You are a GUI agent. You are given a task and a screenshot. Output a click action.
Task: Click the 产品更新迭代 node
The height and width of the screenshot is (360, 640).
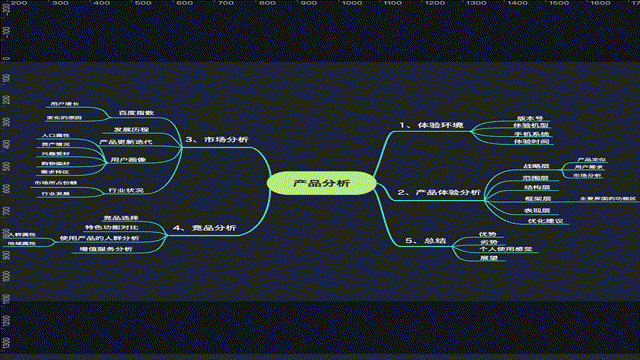(x=126, y=142)
